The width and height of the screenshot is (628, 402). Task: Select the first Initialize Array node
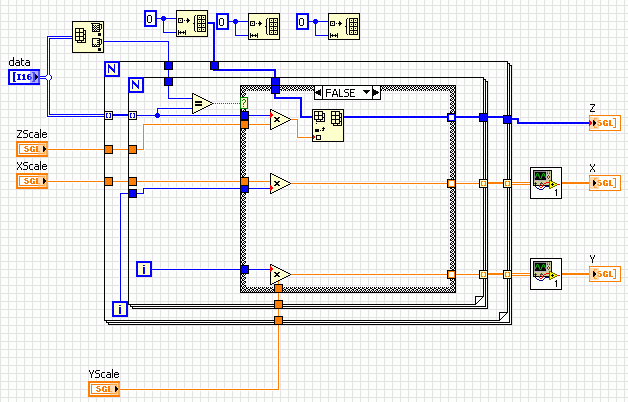(192, 24)
